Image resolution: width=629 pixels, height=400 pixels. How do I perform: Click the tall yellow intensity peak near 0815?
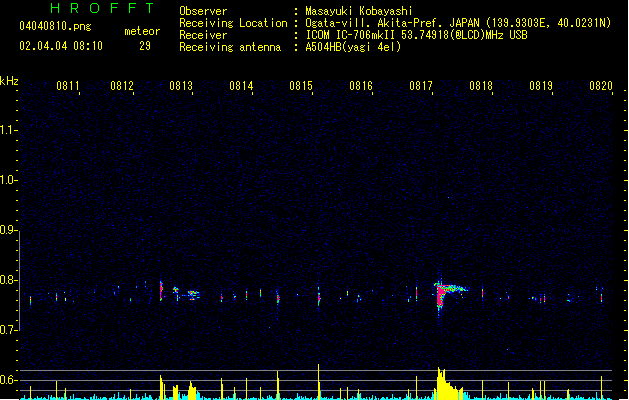point(319,381)
